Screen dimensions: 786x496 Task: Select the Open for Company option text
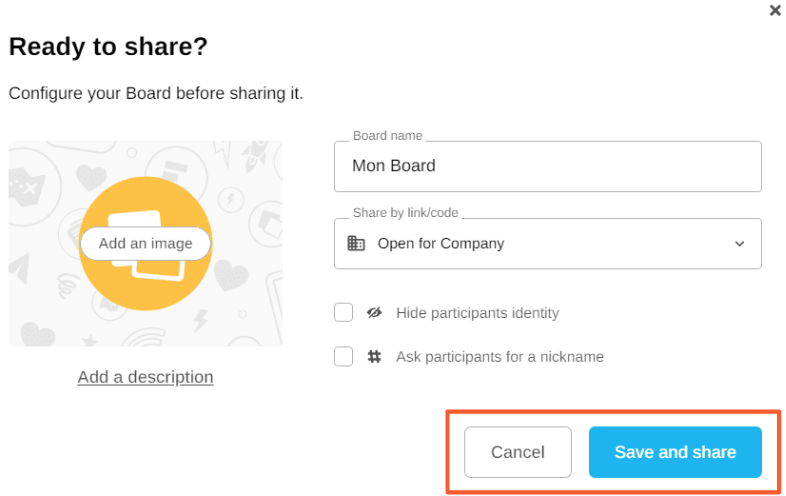click(x=440, y=243)
